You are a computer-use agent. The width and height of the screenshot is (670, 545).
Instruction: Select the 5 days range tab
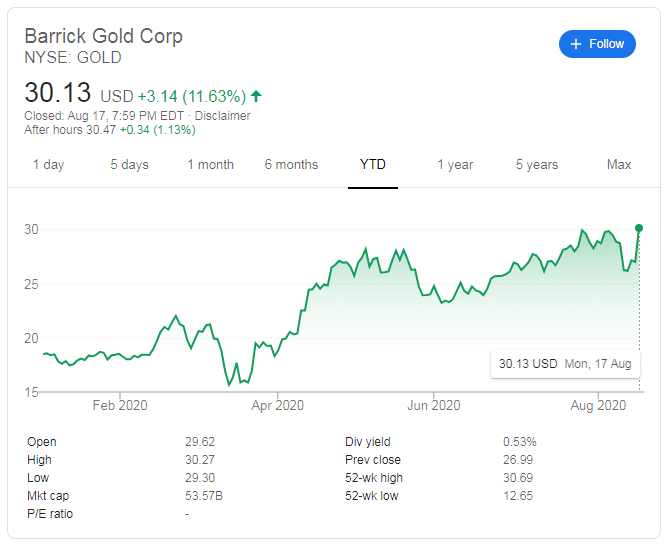coord(129,165)
